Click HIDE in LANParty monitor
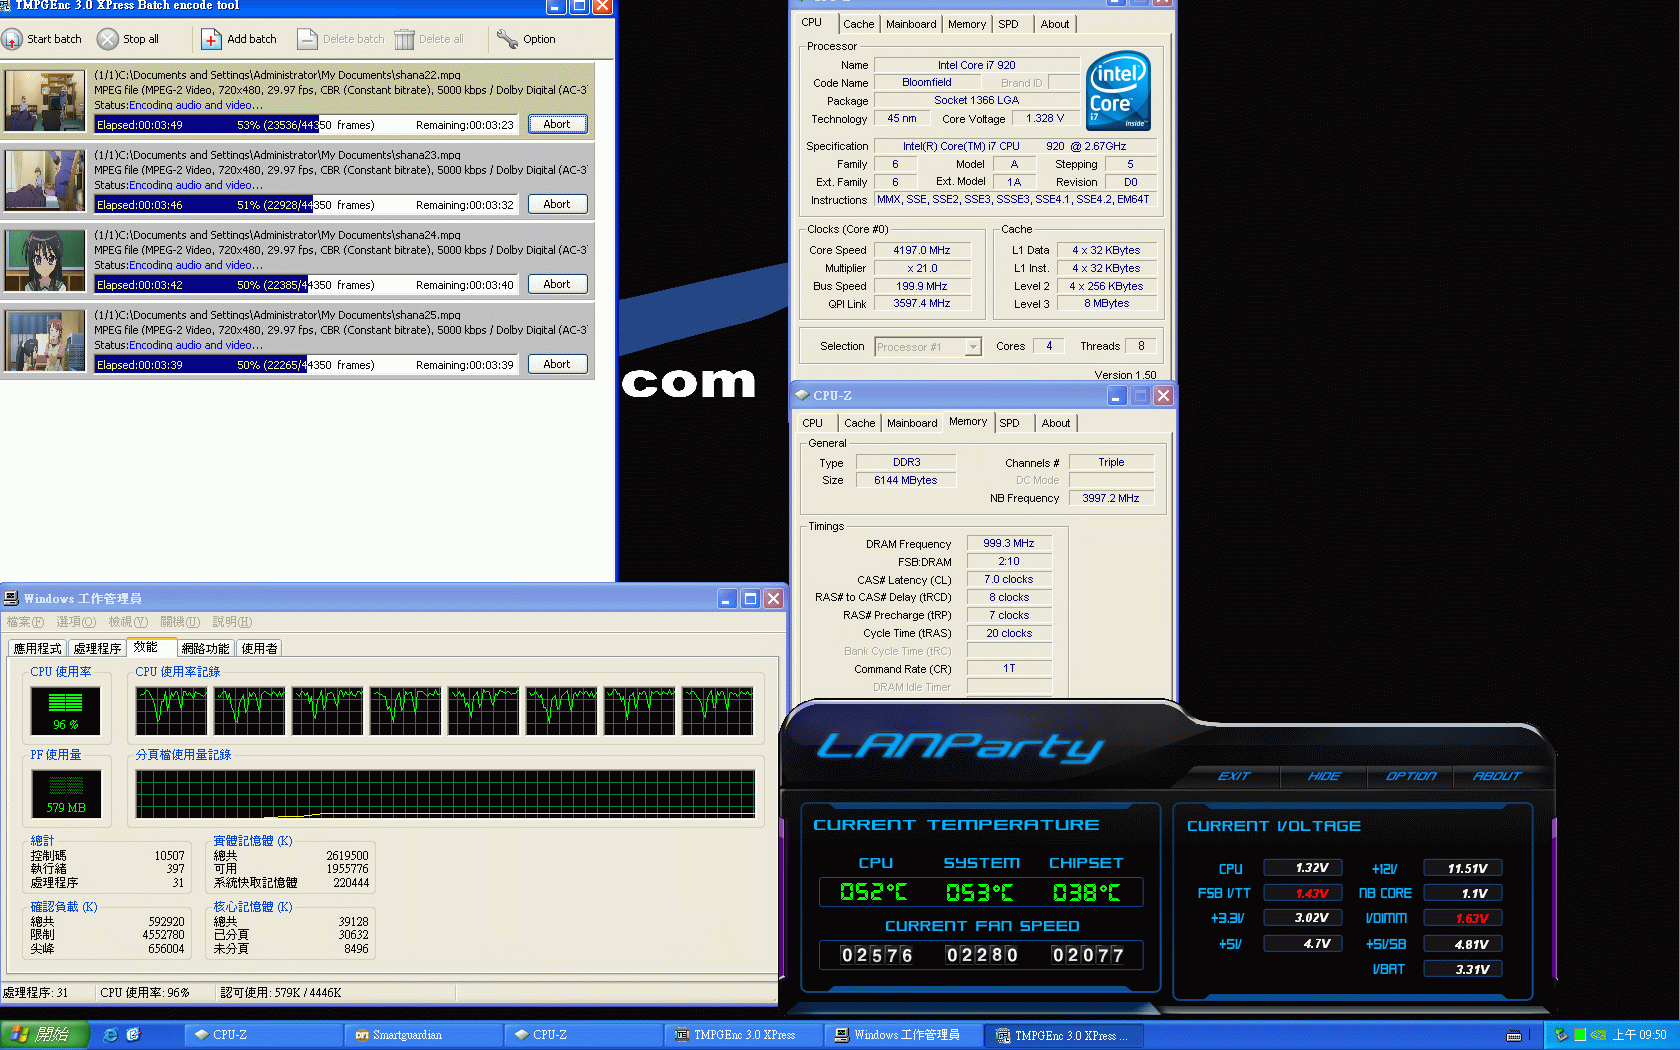This screenshot has width=1680, height=1050. click(x=1324, y=776)
